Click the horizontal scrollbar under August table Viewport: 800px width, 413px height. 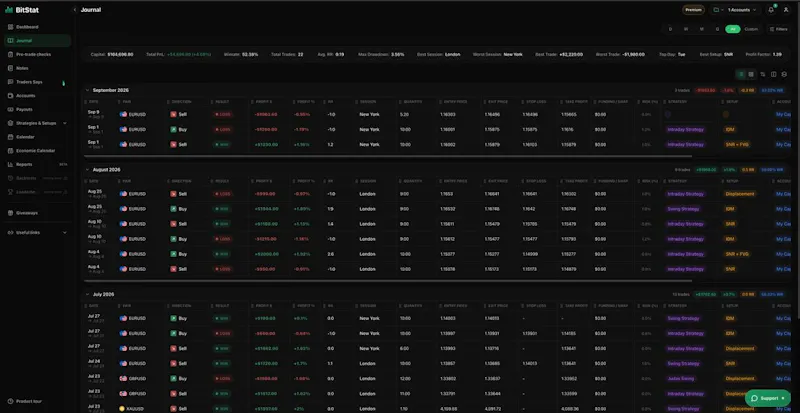pyautogui.click(x=388, y=281)
